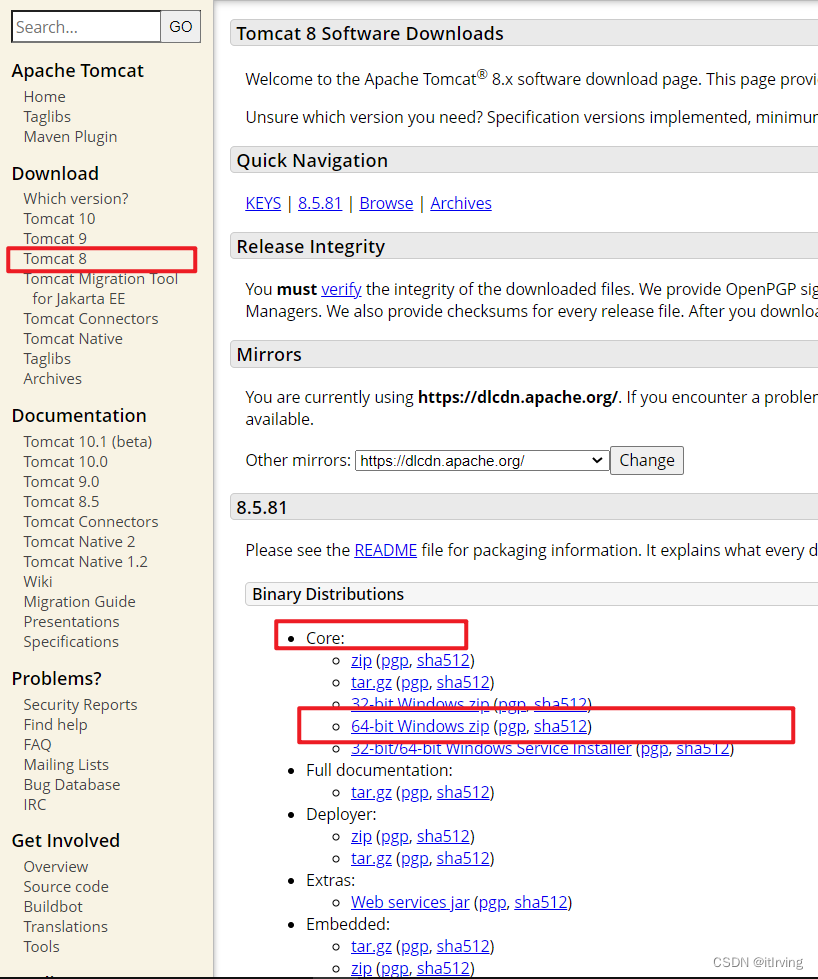Open pgp for 64-bit Windows zip
Screen dimensions: 818x979
click(x=512, y=726)
